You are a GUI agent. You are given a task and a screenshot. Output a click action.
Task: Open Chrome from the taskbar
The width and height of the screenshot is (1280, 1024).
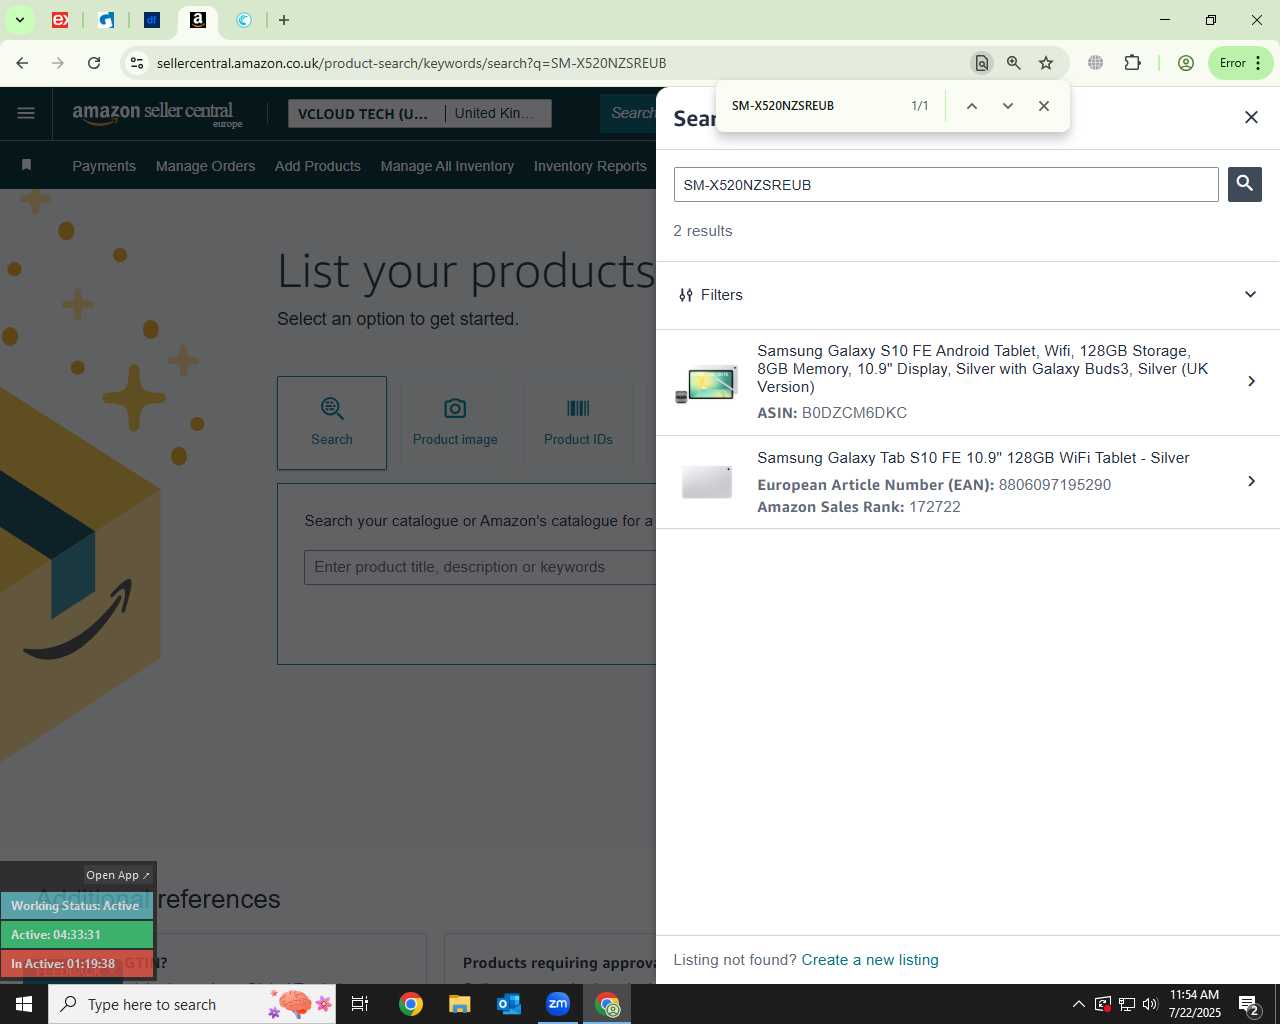[x=410, y=1004]
